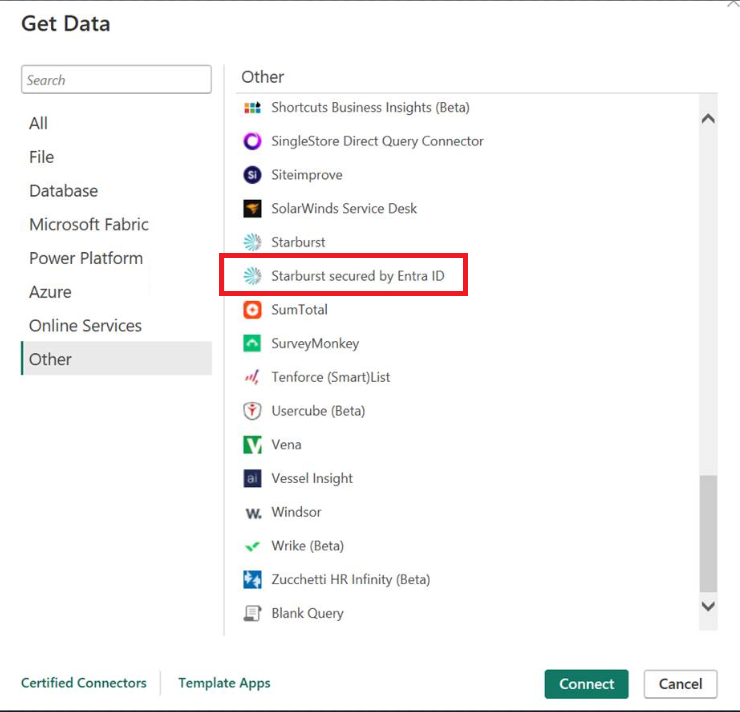
Task: Click the SolarWinds Service Desk icon
Action: 252,209
